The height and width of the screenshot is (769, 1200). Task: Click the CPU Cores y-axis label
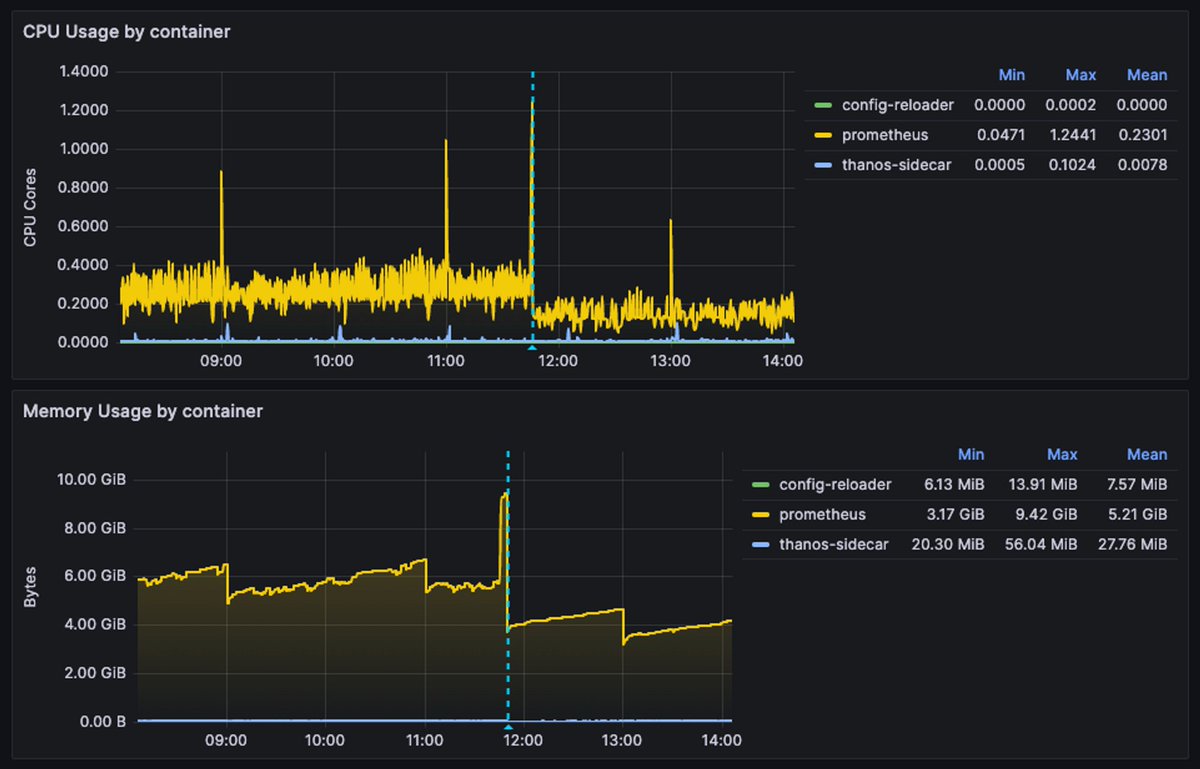[30, 207]
